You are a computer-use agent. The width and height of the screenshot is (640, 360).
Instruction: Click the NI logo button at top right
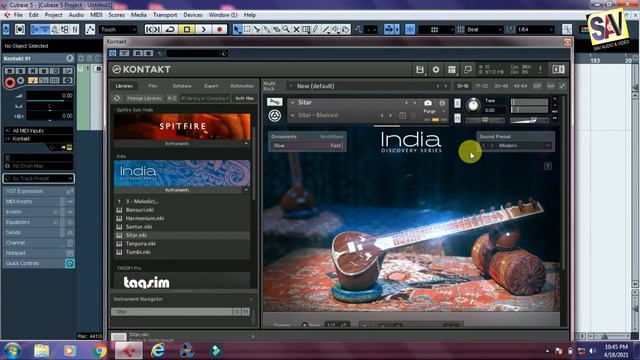point(558,69)
